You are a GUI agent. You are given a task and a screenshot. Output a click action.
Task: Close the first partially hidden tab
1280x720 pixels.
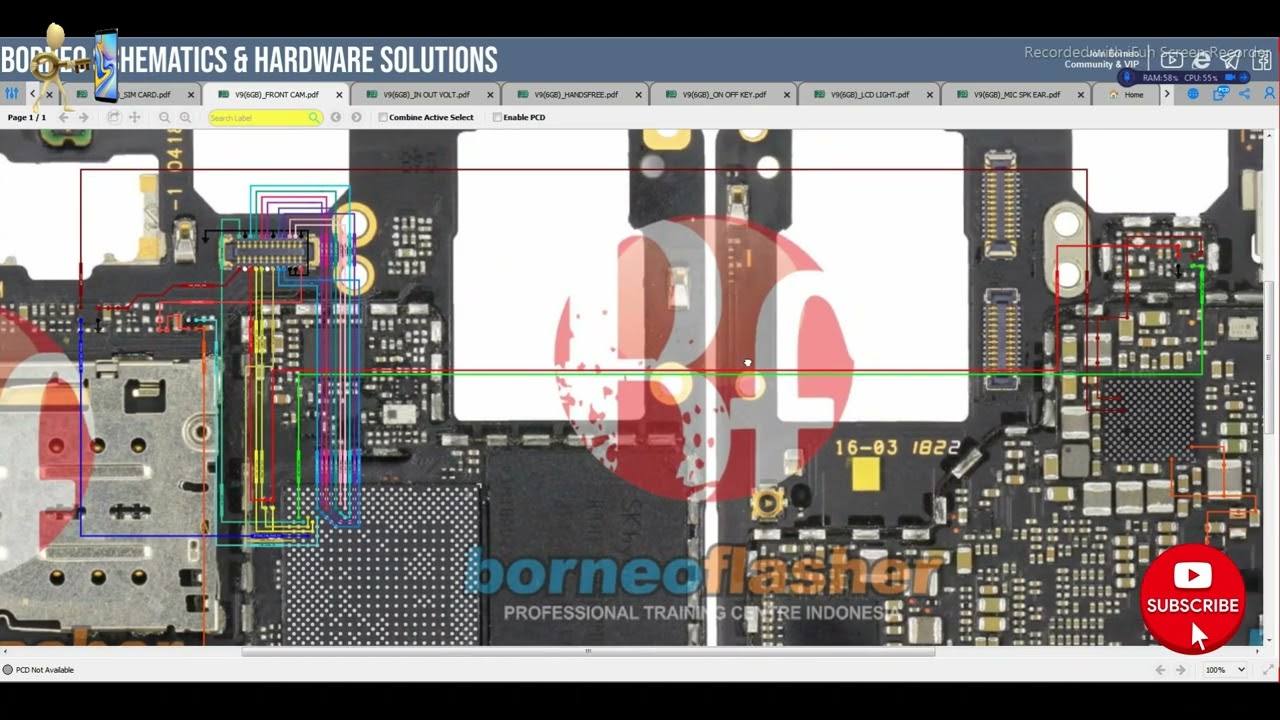49,95
